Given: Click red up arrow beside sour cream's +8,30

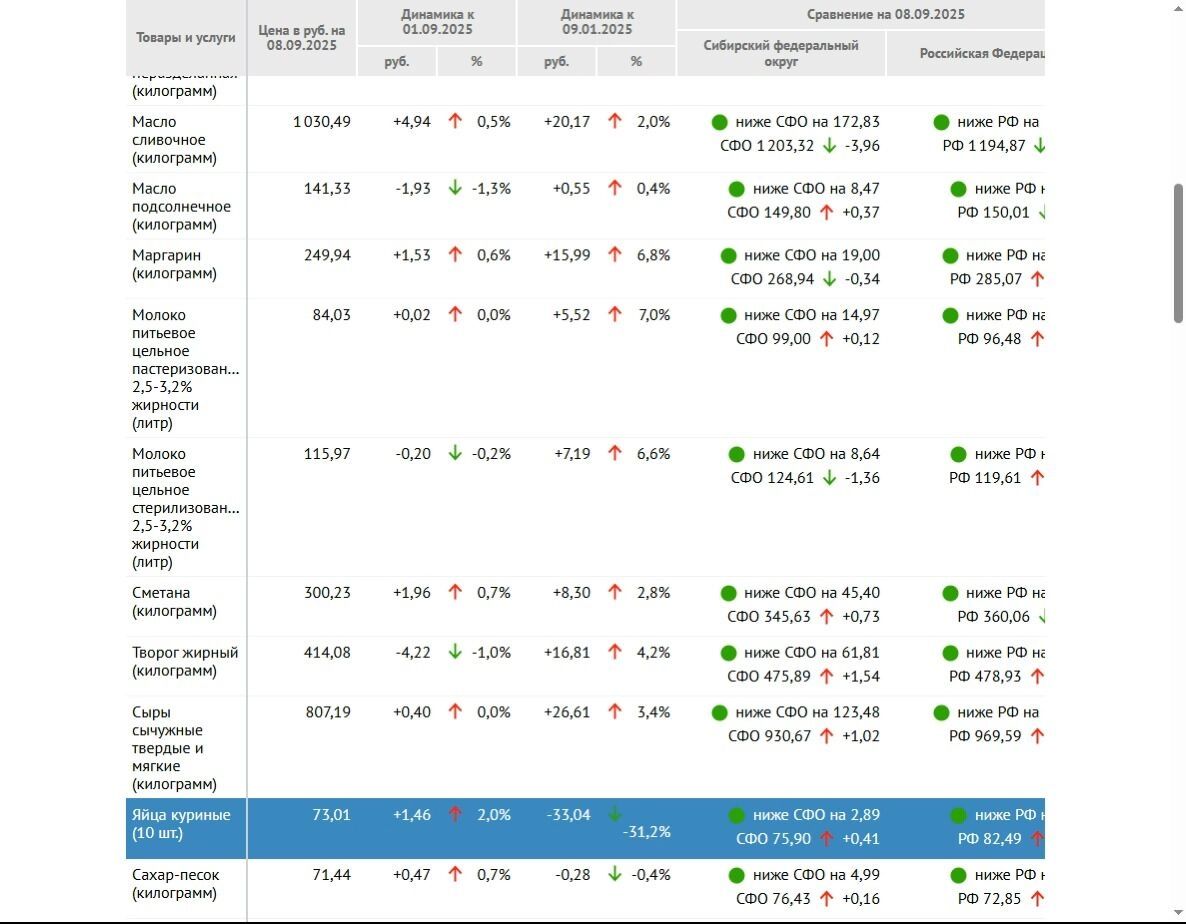Looking at the screenshot, I should 615,592.
